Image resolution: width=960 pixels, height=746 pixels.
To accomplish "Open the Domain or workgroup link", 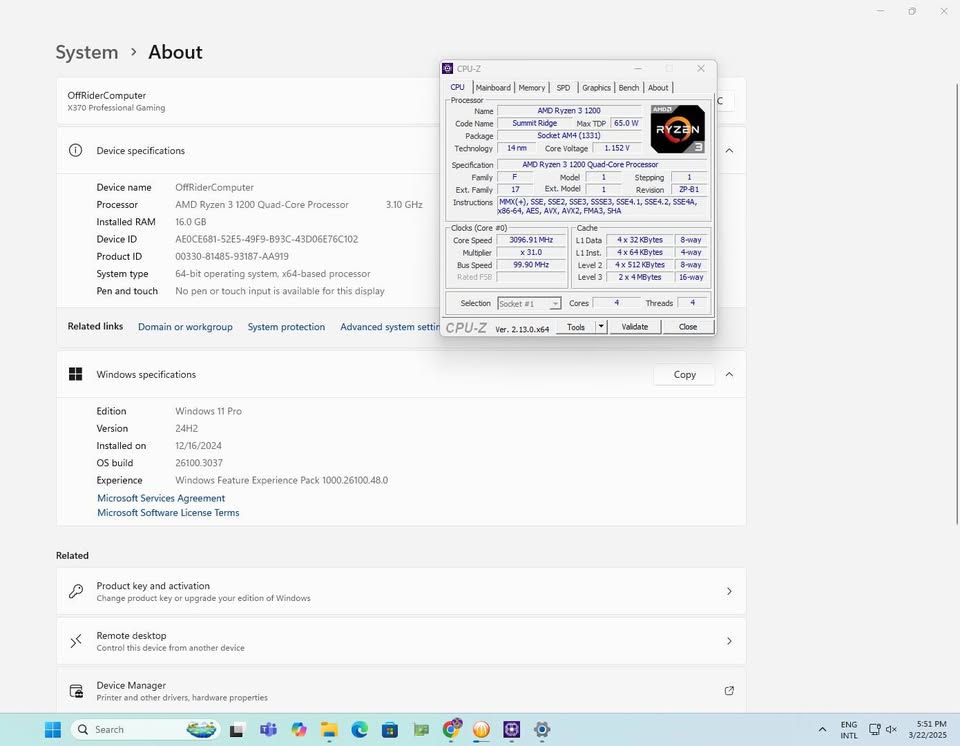I will point(185,327).
